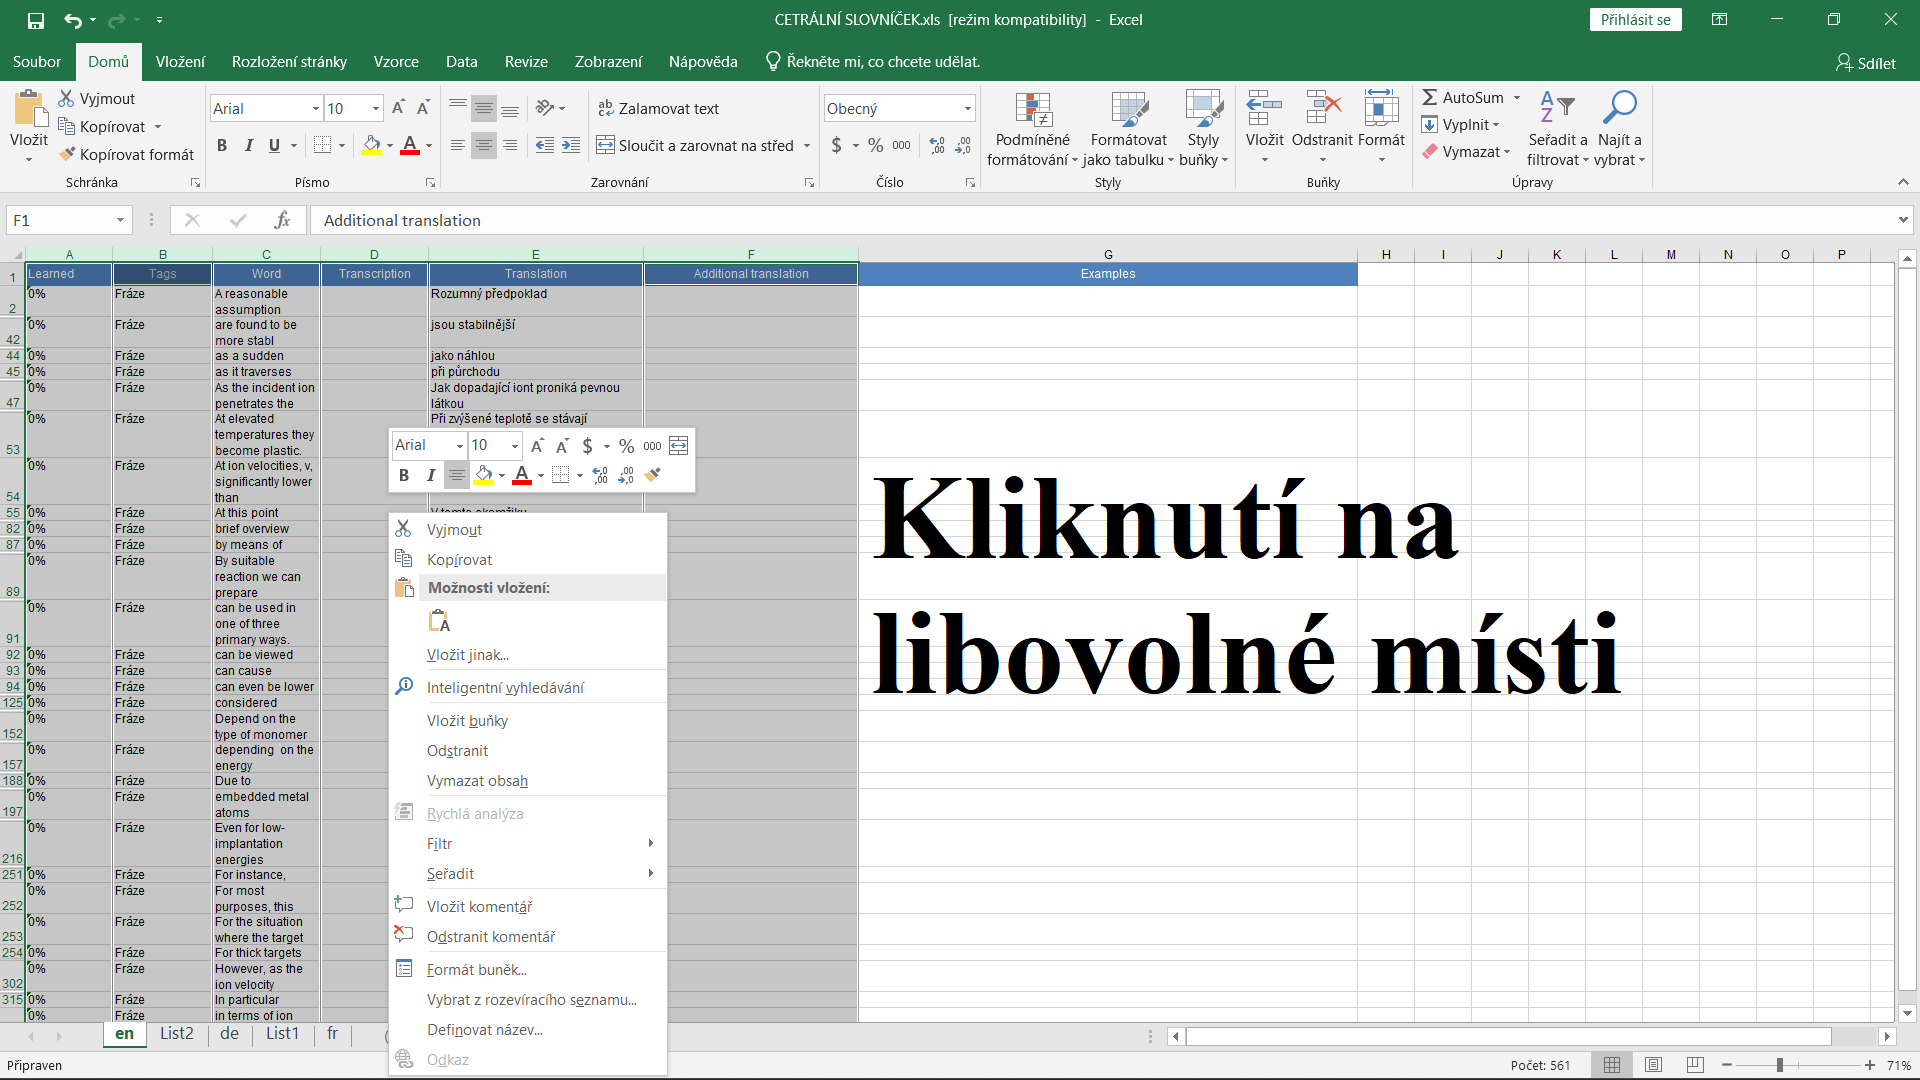
Task: Toggle Italic in the mini toolbar
Action: pos(430,475)
